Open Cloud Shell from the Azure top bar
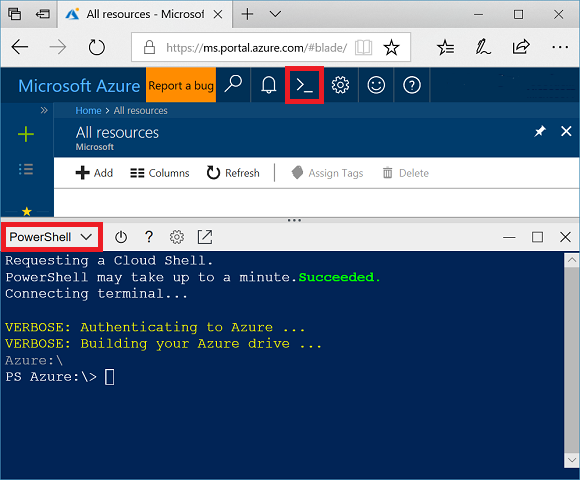The height and width of the screenshot is (480, 580). tap(304, 85)
